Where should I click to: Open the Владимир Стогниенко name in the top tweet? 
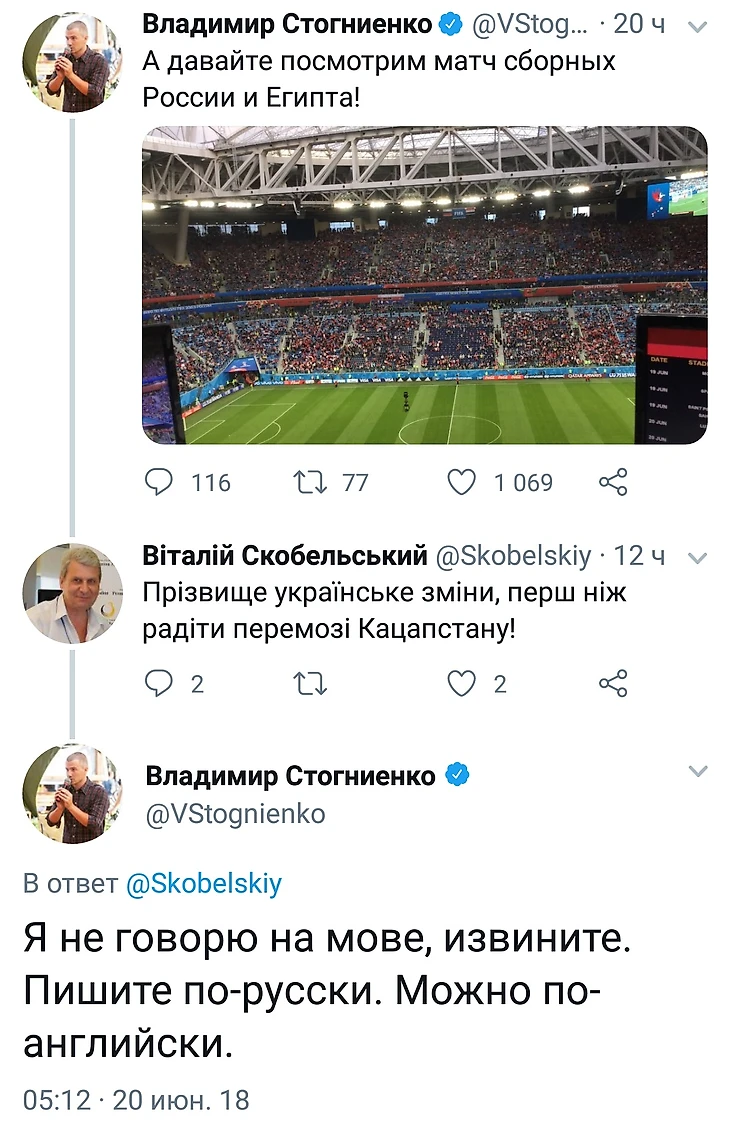(x=288, y=24)
